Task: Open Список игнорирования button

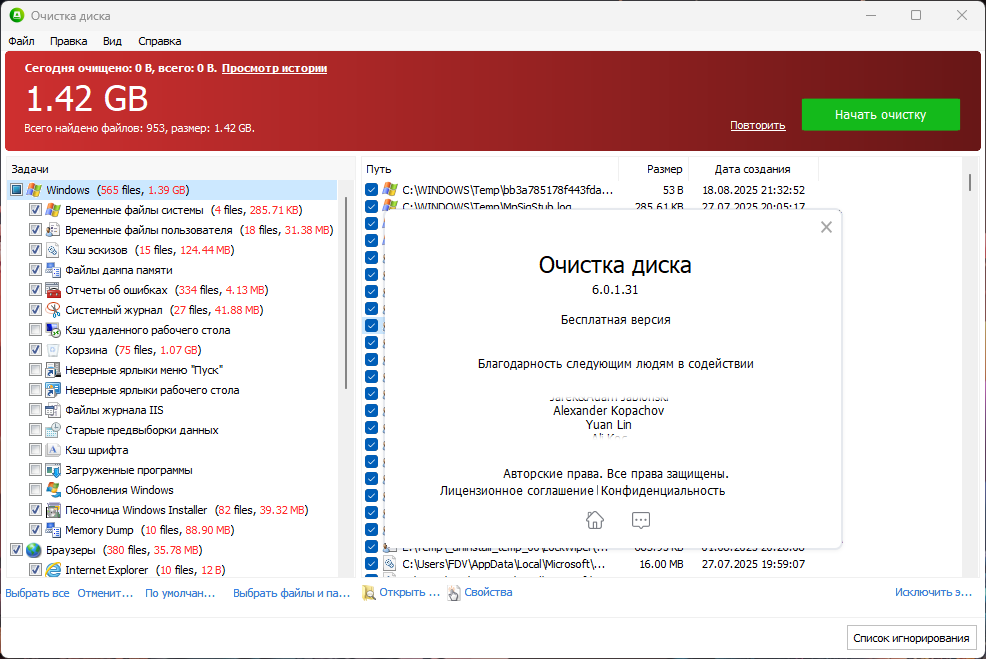Action: [911, 638]
